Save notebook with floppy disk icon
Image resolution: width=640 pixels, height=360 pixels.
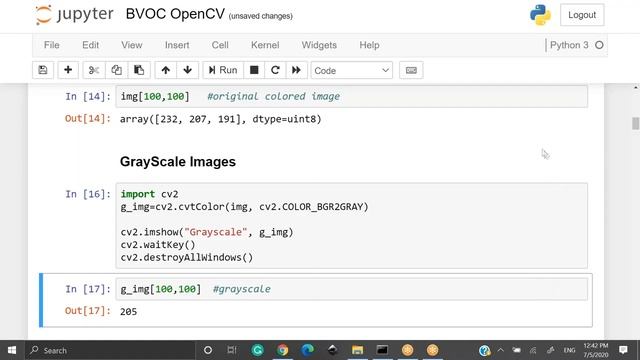click(x=43, y=70)
